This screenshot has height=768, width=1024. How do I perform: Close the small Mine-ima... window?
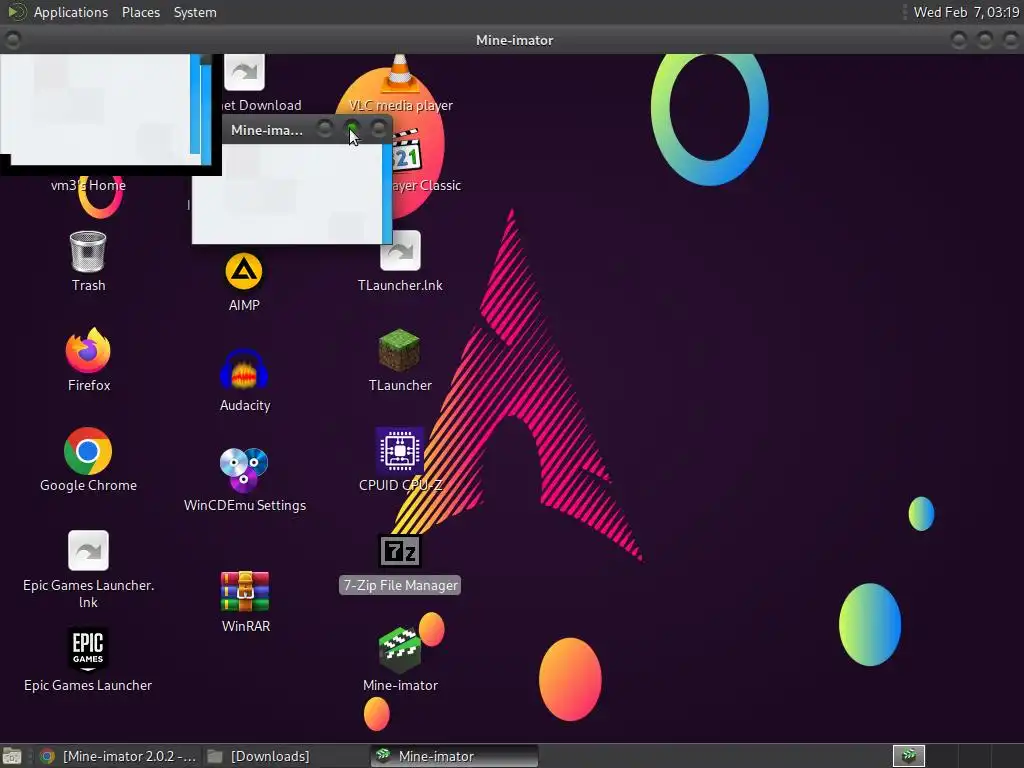click(x=379, y=129)
